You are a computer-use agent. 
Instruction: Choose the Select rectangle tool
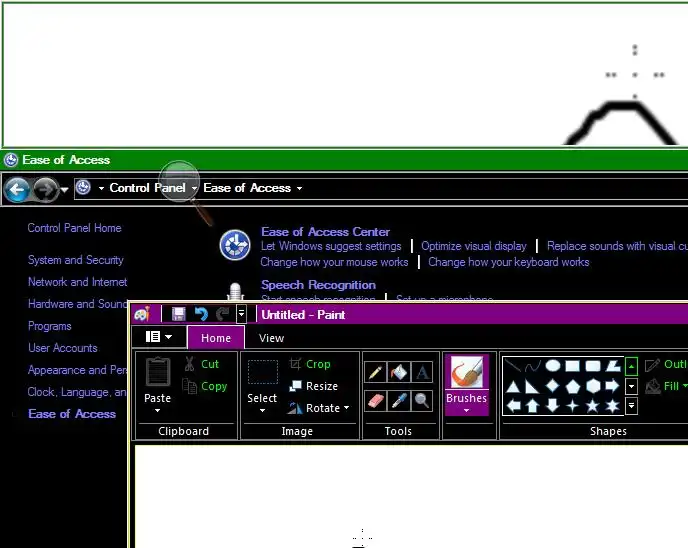tap(262, 372)
